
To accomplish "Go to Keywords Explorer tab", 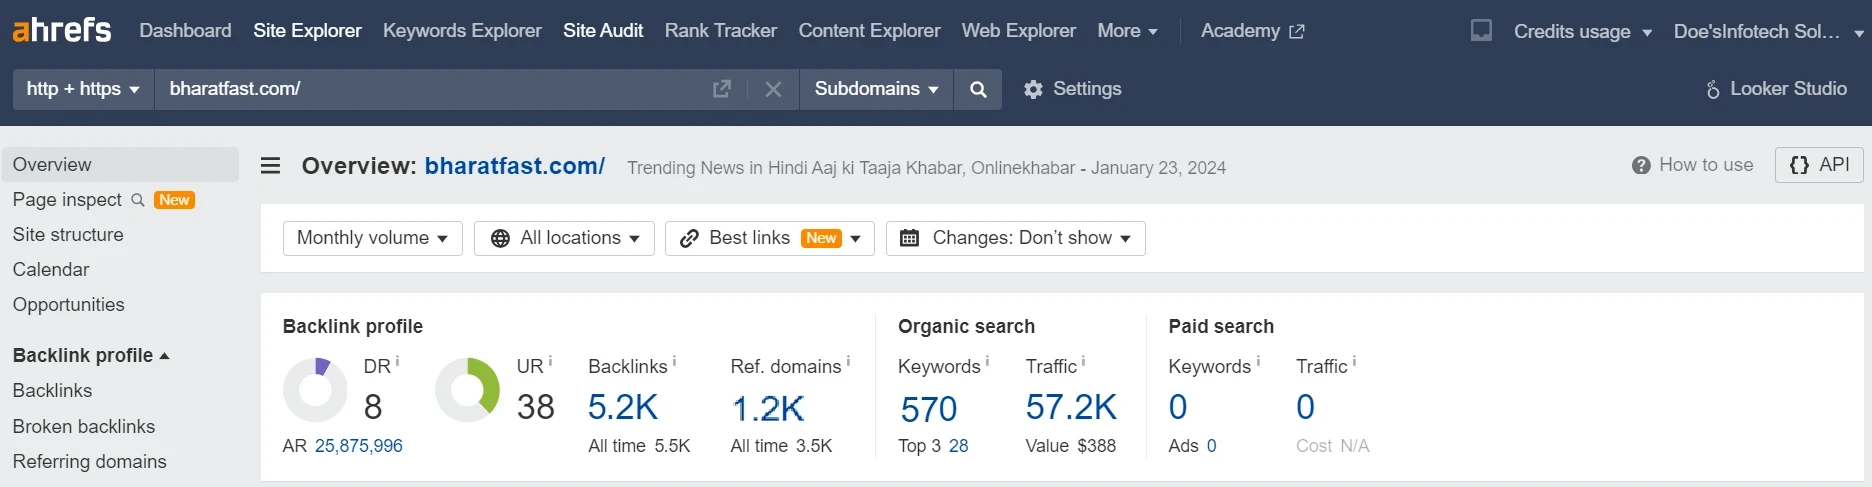I will [x=462, y=31].
